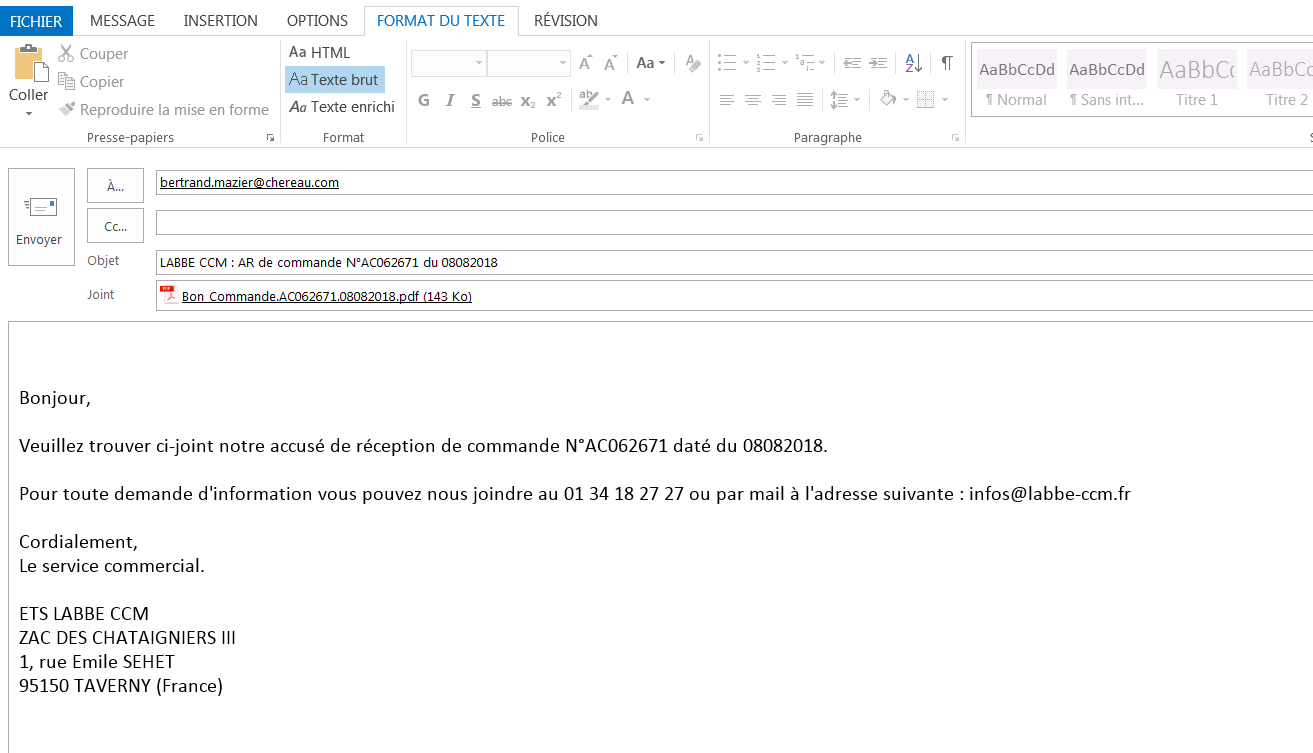Toggle underline (S) formatting
Image resolution: width=1313 pixels, height=753 pixels.
coord(476,100)
